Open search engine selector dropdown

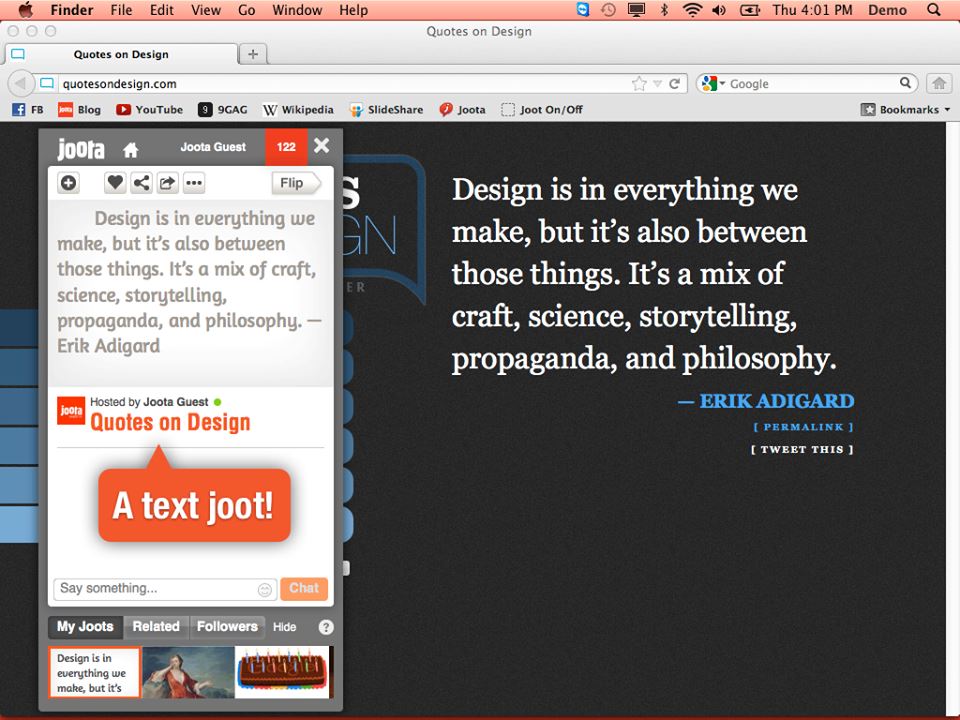pos(713,84)
